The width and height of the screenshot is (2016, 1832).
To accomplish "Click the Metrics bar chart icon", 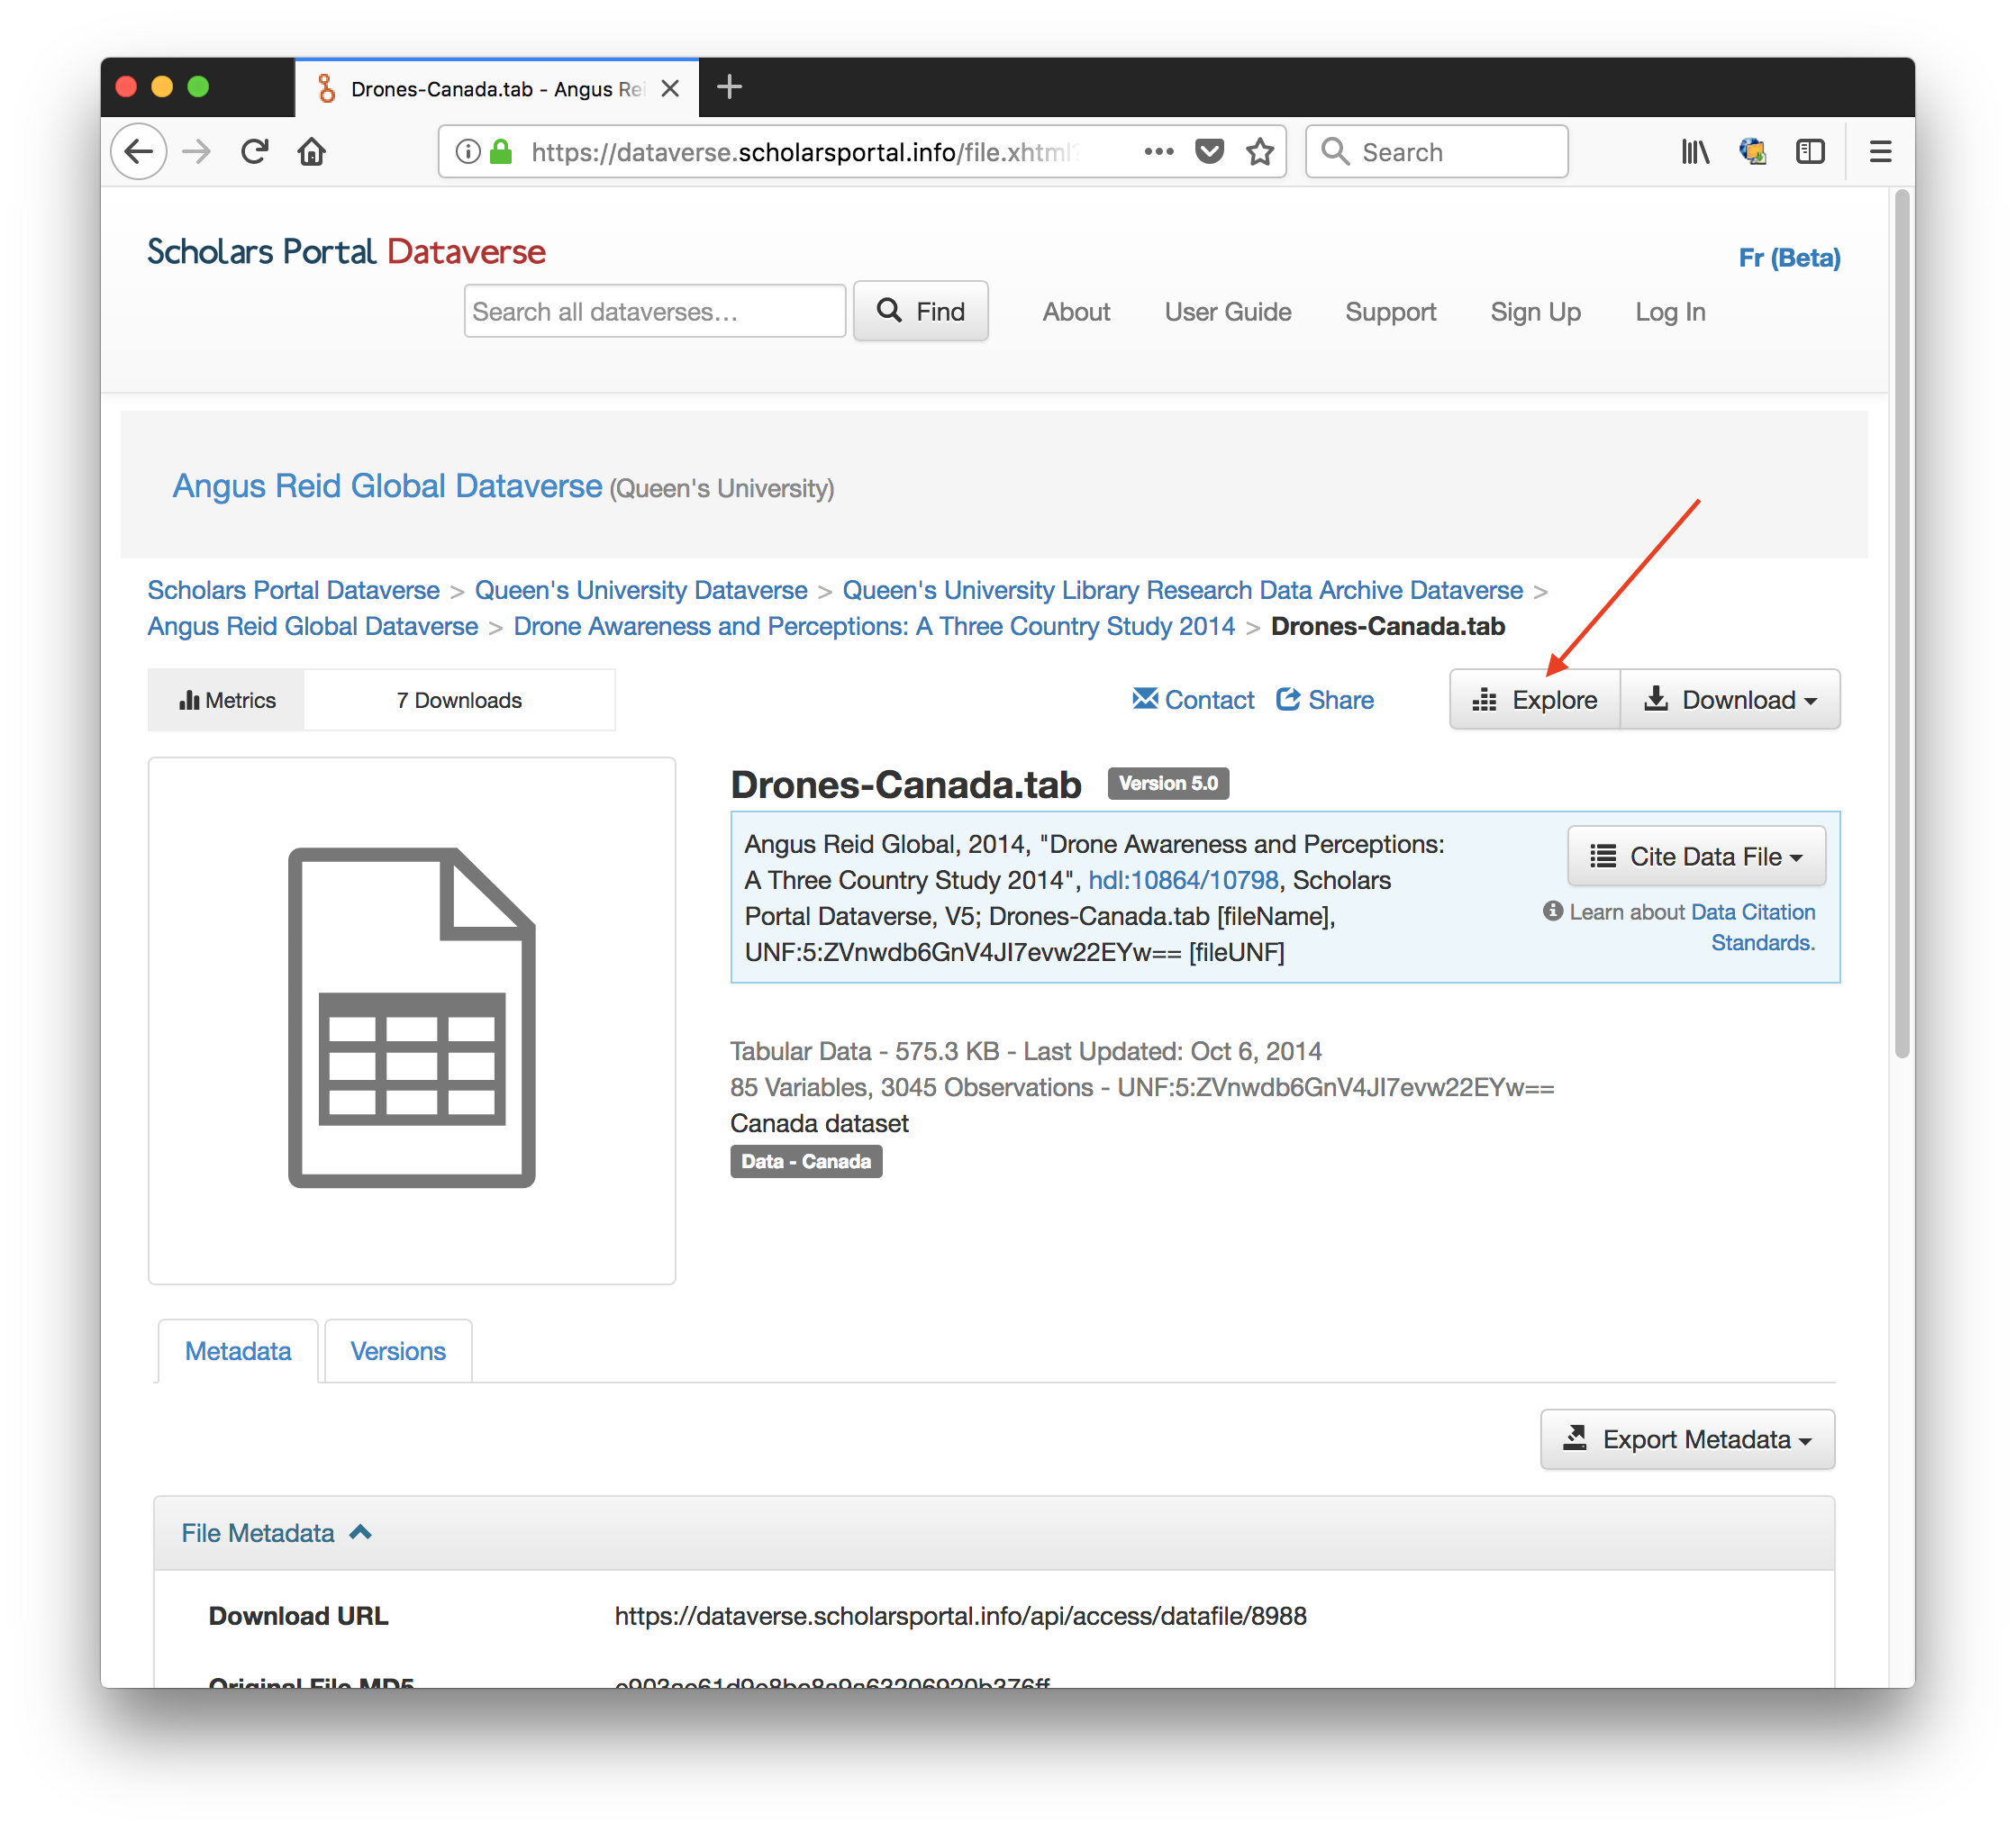I will pyautogui.click(x=188, y=700).
